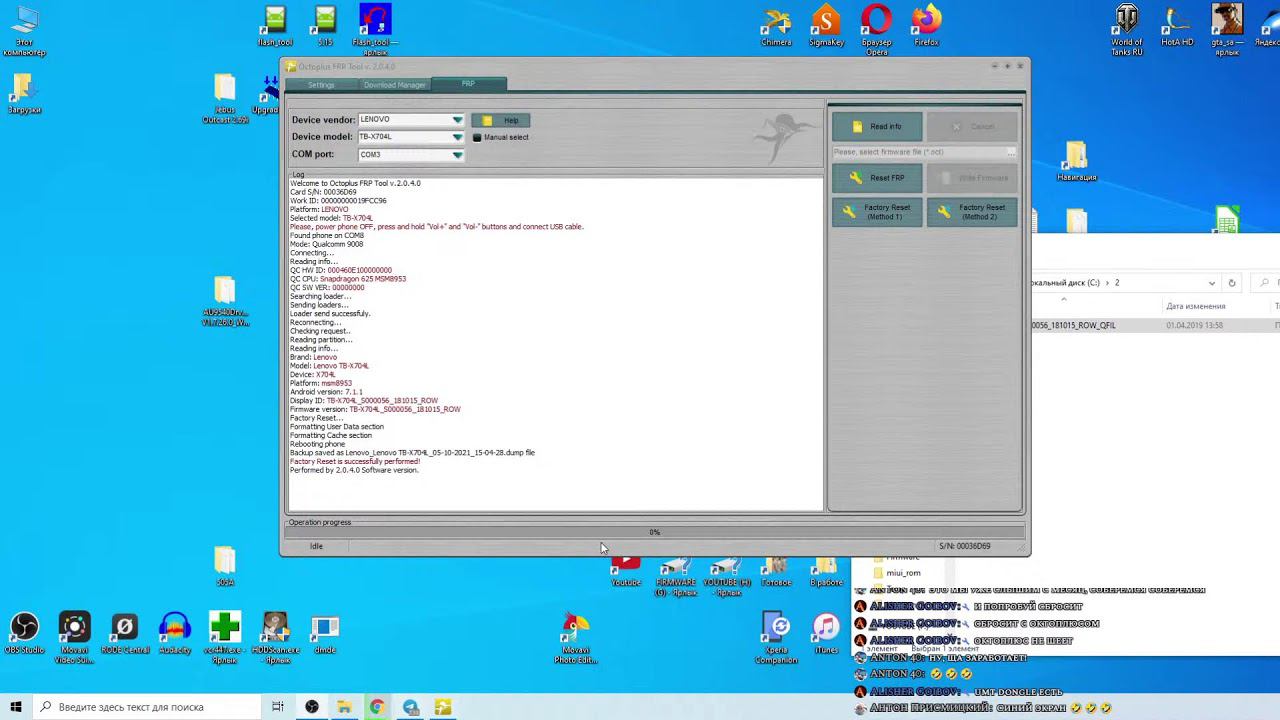
Task: Open the Windows Start menu
Action: pyautogui.click(x=16, y=707)
